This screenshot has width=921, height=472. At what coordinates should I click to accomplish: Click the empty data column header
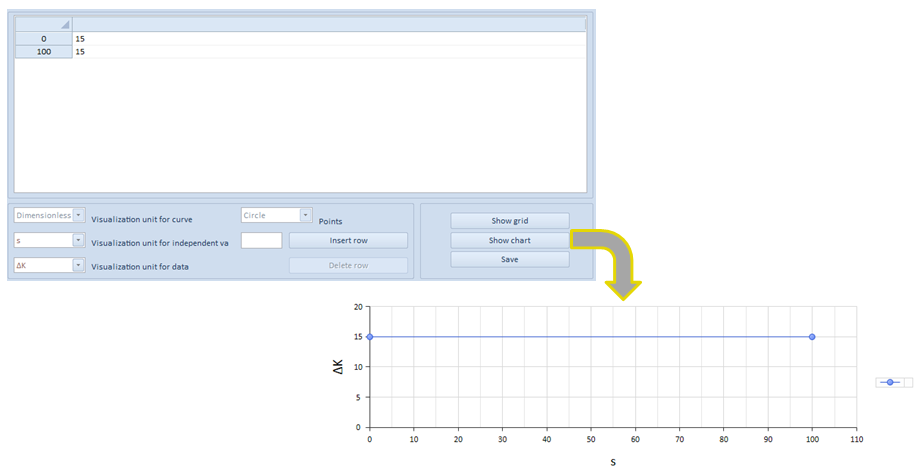pos(328,23)
